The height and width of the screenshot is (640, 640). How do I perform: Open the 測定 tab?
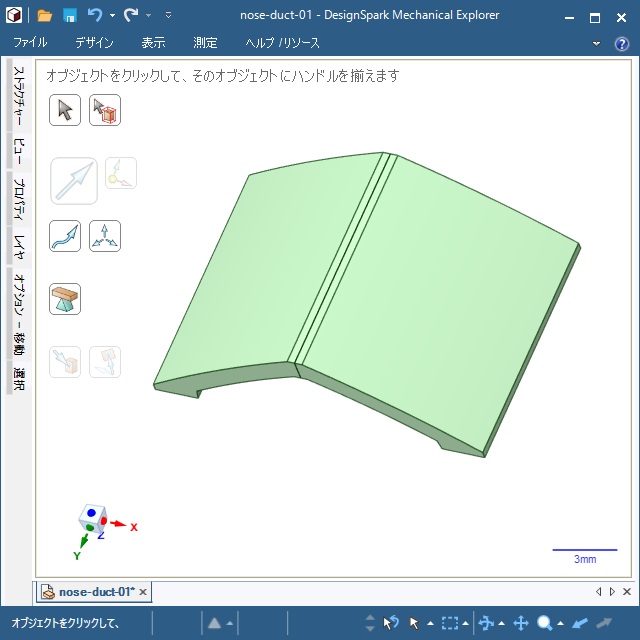coord(205,43)
